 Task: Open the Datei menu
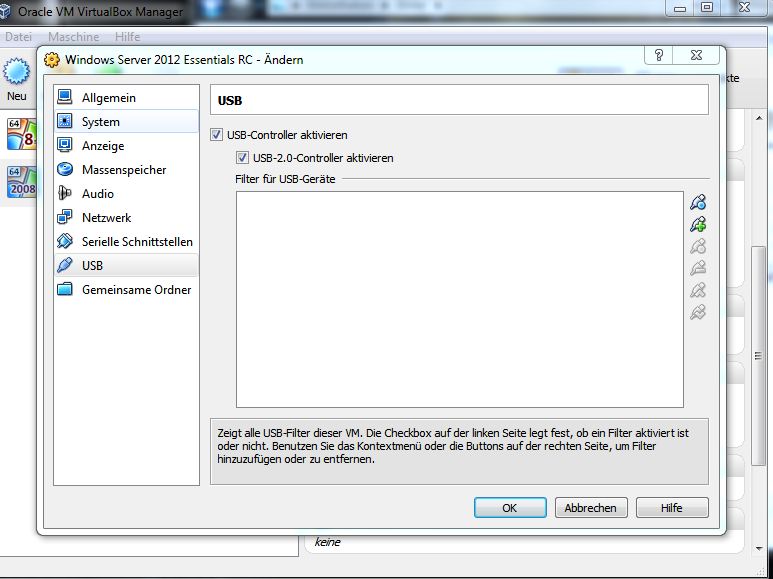pyautogui.click(x=19, y=37)
